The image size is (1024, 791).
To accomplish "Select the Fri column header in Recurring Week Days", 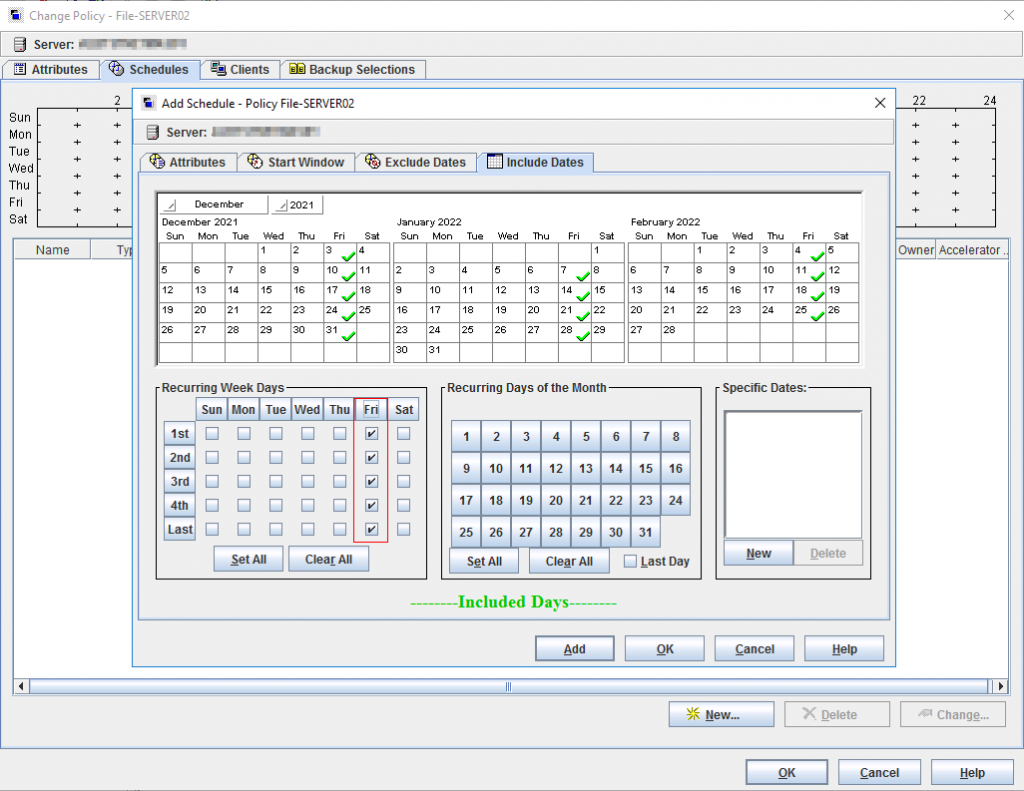I will click(371, 409).
